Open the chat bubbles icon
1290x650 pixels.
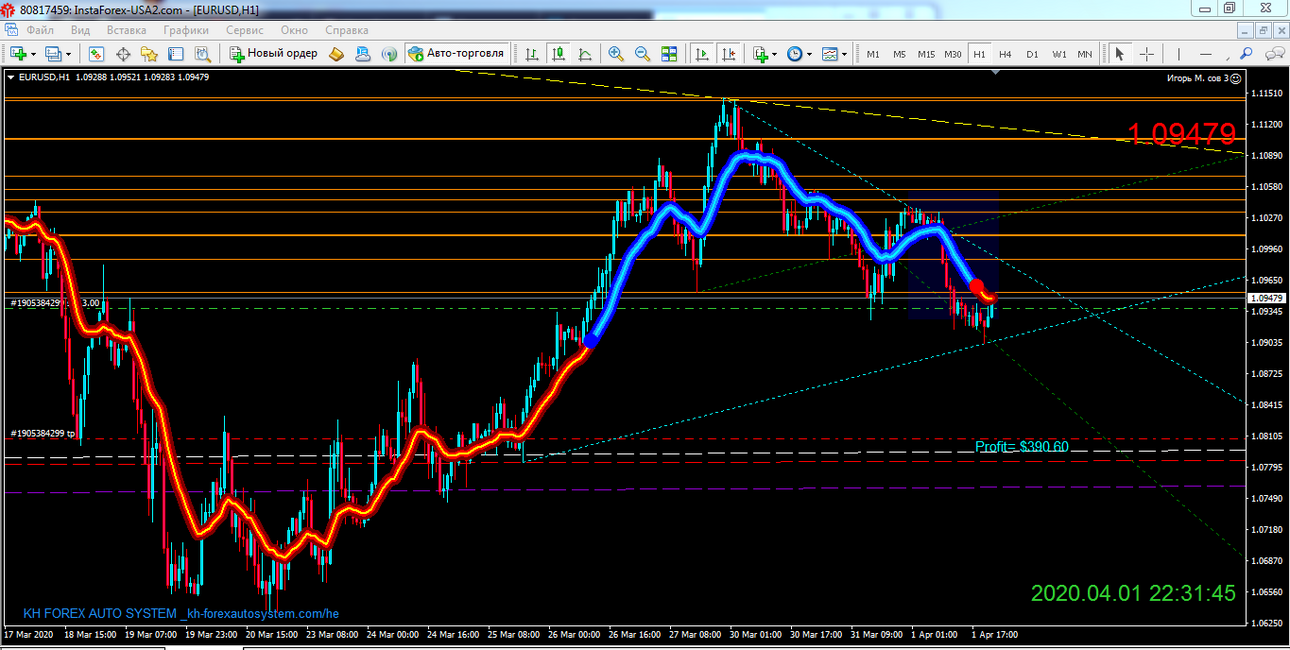pos(1276,53)
